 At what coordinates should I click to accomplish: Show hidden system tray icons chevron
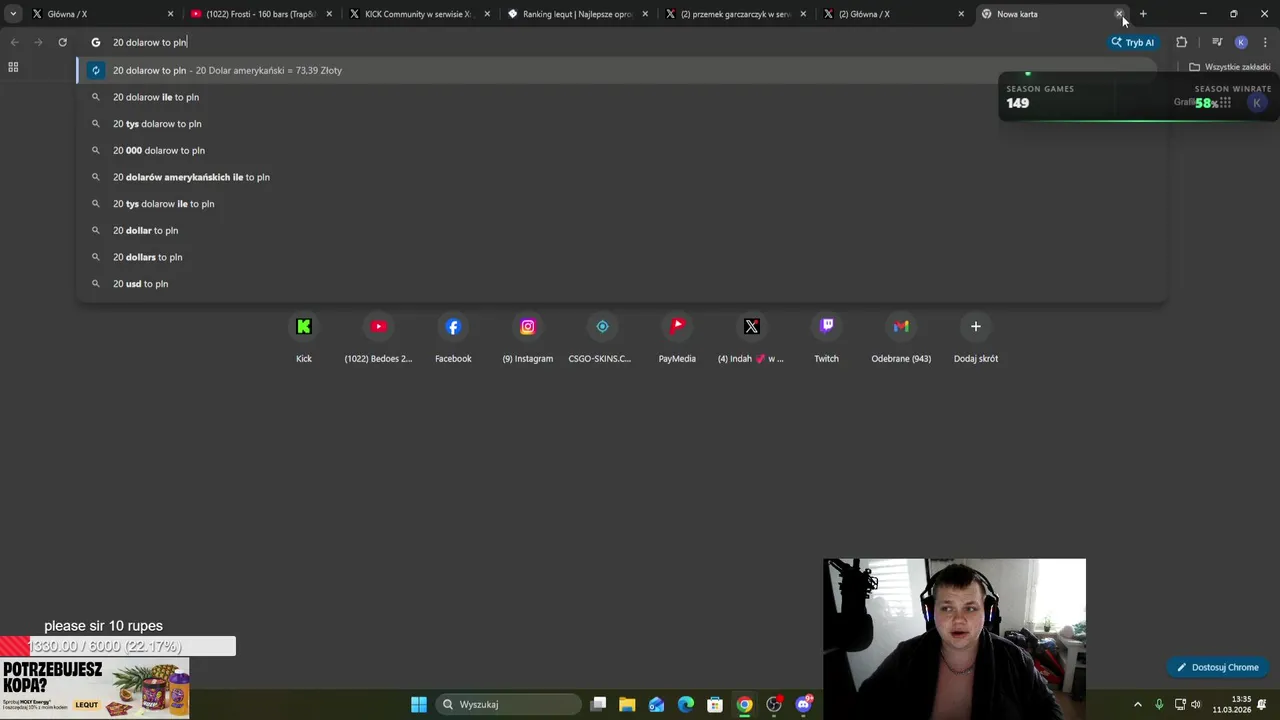(x=1137, y=704)
